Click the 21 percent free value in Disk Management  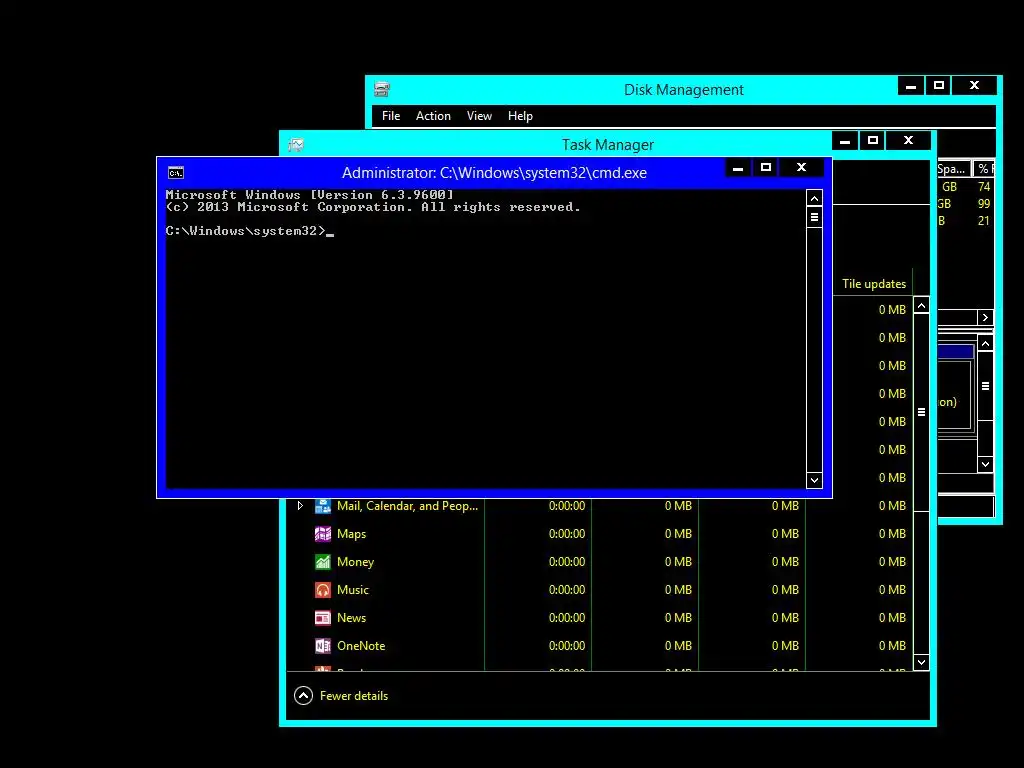[984, 221]
